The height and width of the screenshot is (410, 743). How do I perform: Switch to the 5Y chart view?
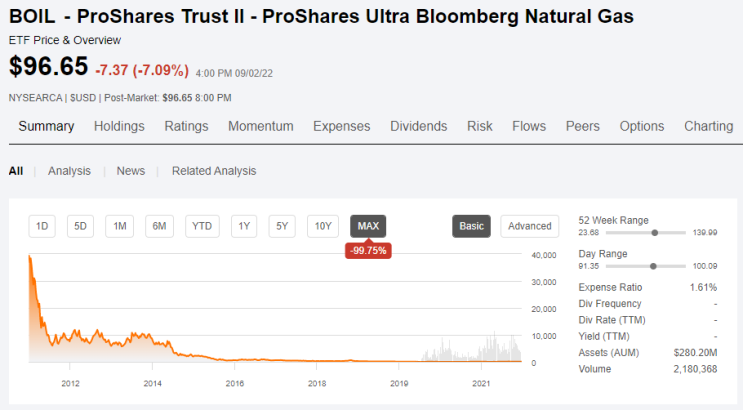(282, 226)
